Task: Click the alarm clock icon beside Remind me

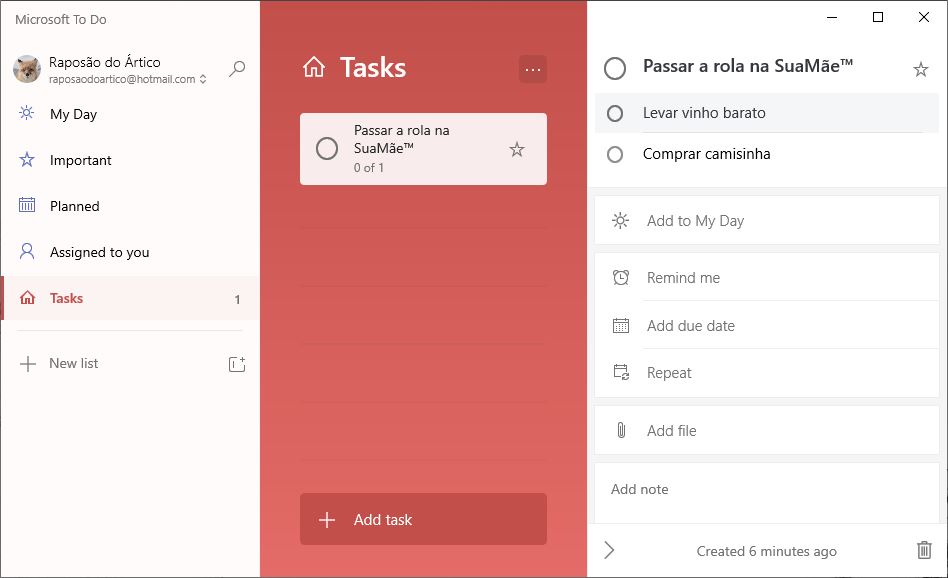Action: [x=621, y=278]
